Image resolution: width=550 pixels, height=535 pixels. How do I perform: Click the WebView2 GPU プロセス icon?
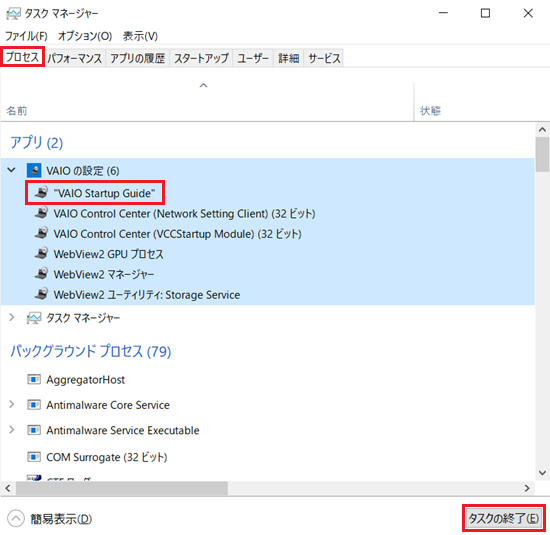point(41,254)
